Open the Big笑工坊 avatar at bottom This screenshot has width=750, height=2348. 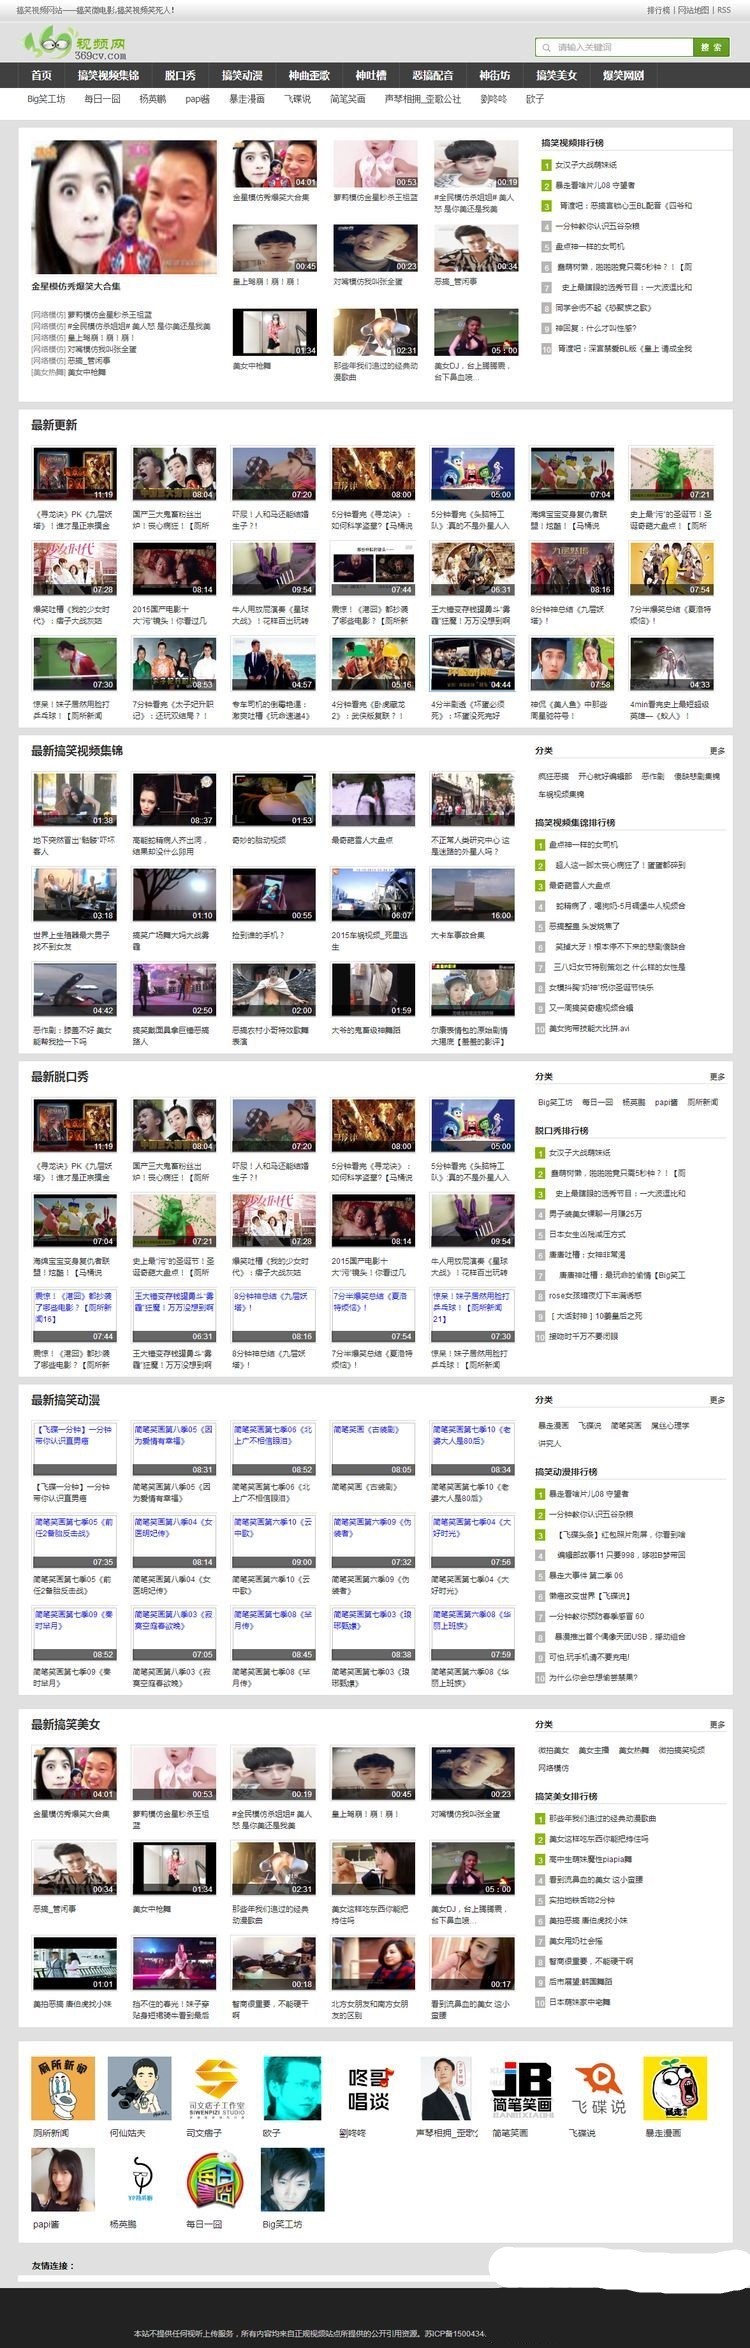293,2182
